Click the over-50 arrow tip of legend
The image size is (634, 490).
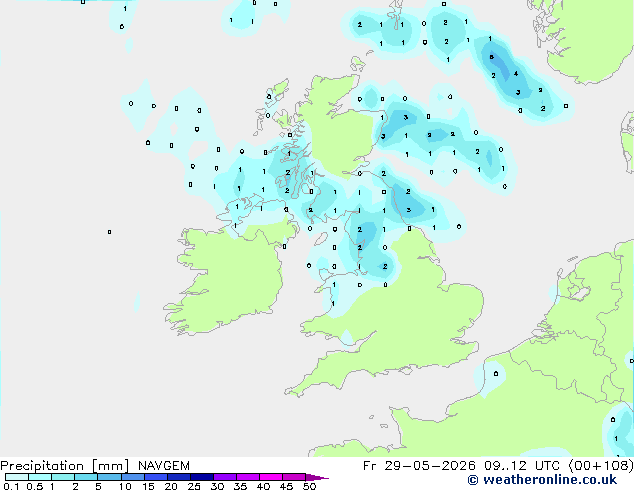[317, 477]
